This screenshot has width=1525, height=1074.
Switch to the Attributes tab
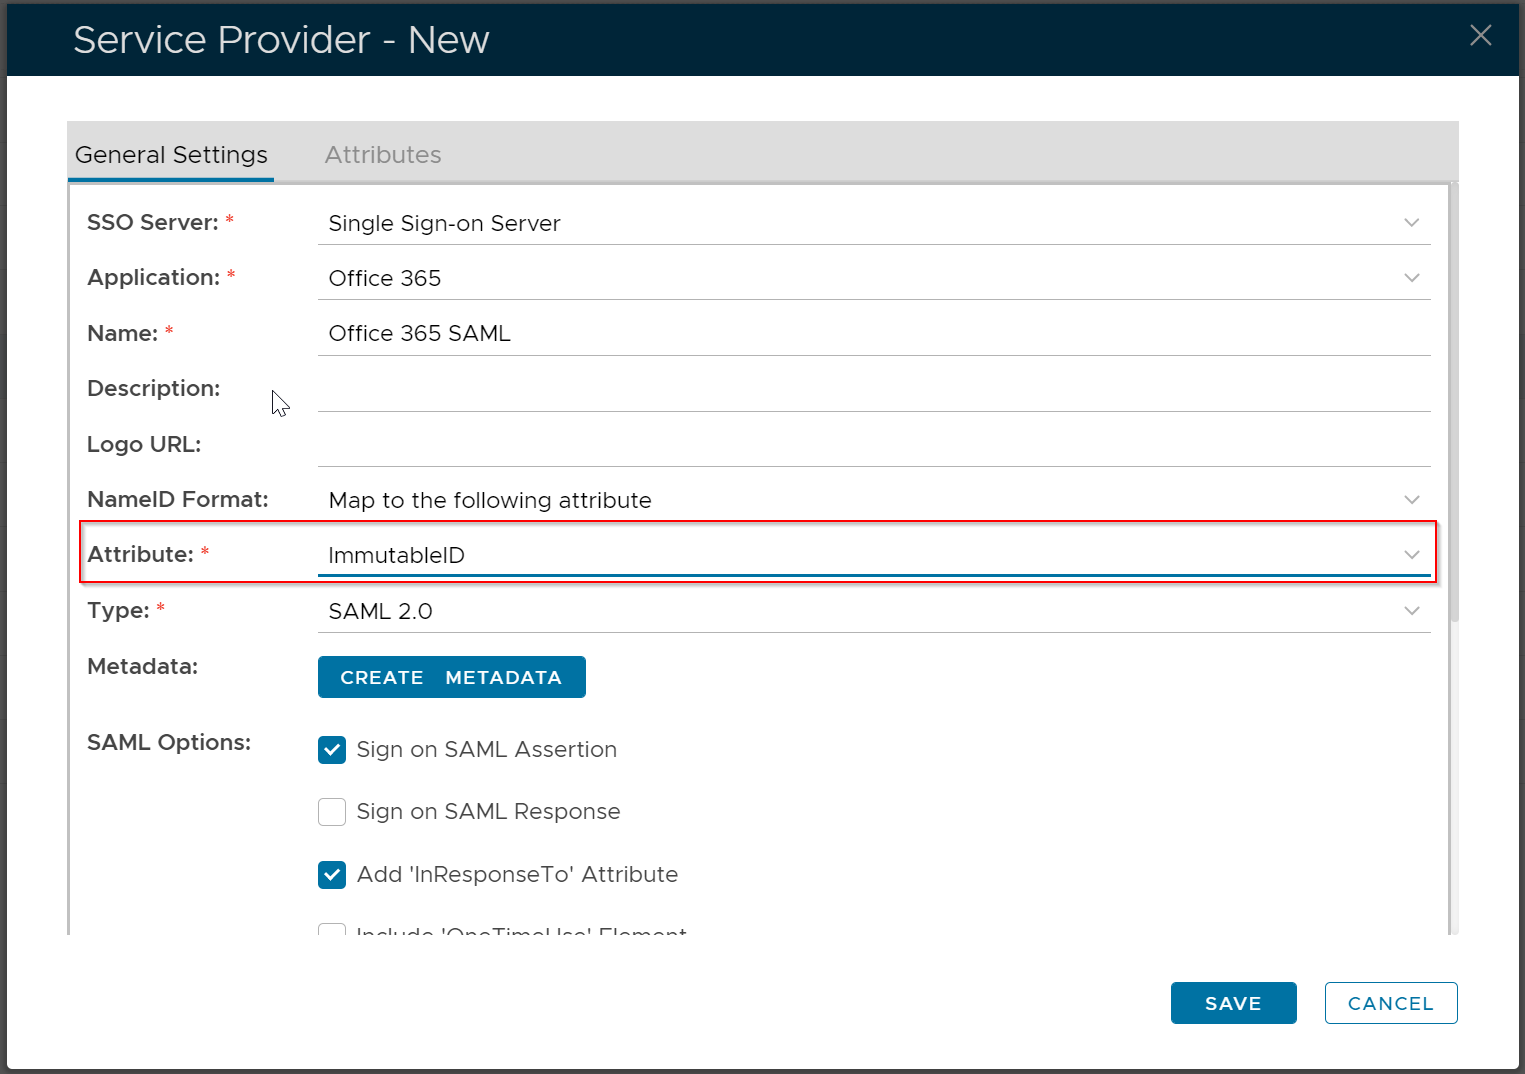pos(382,155)
